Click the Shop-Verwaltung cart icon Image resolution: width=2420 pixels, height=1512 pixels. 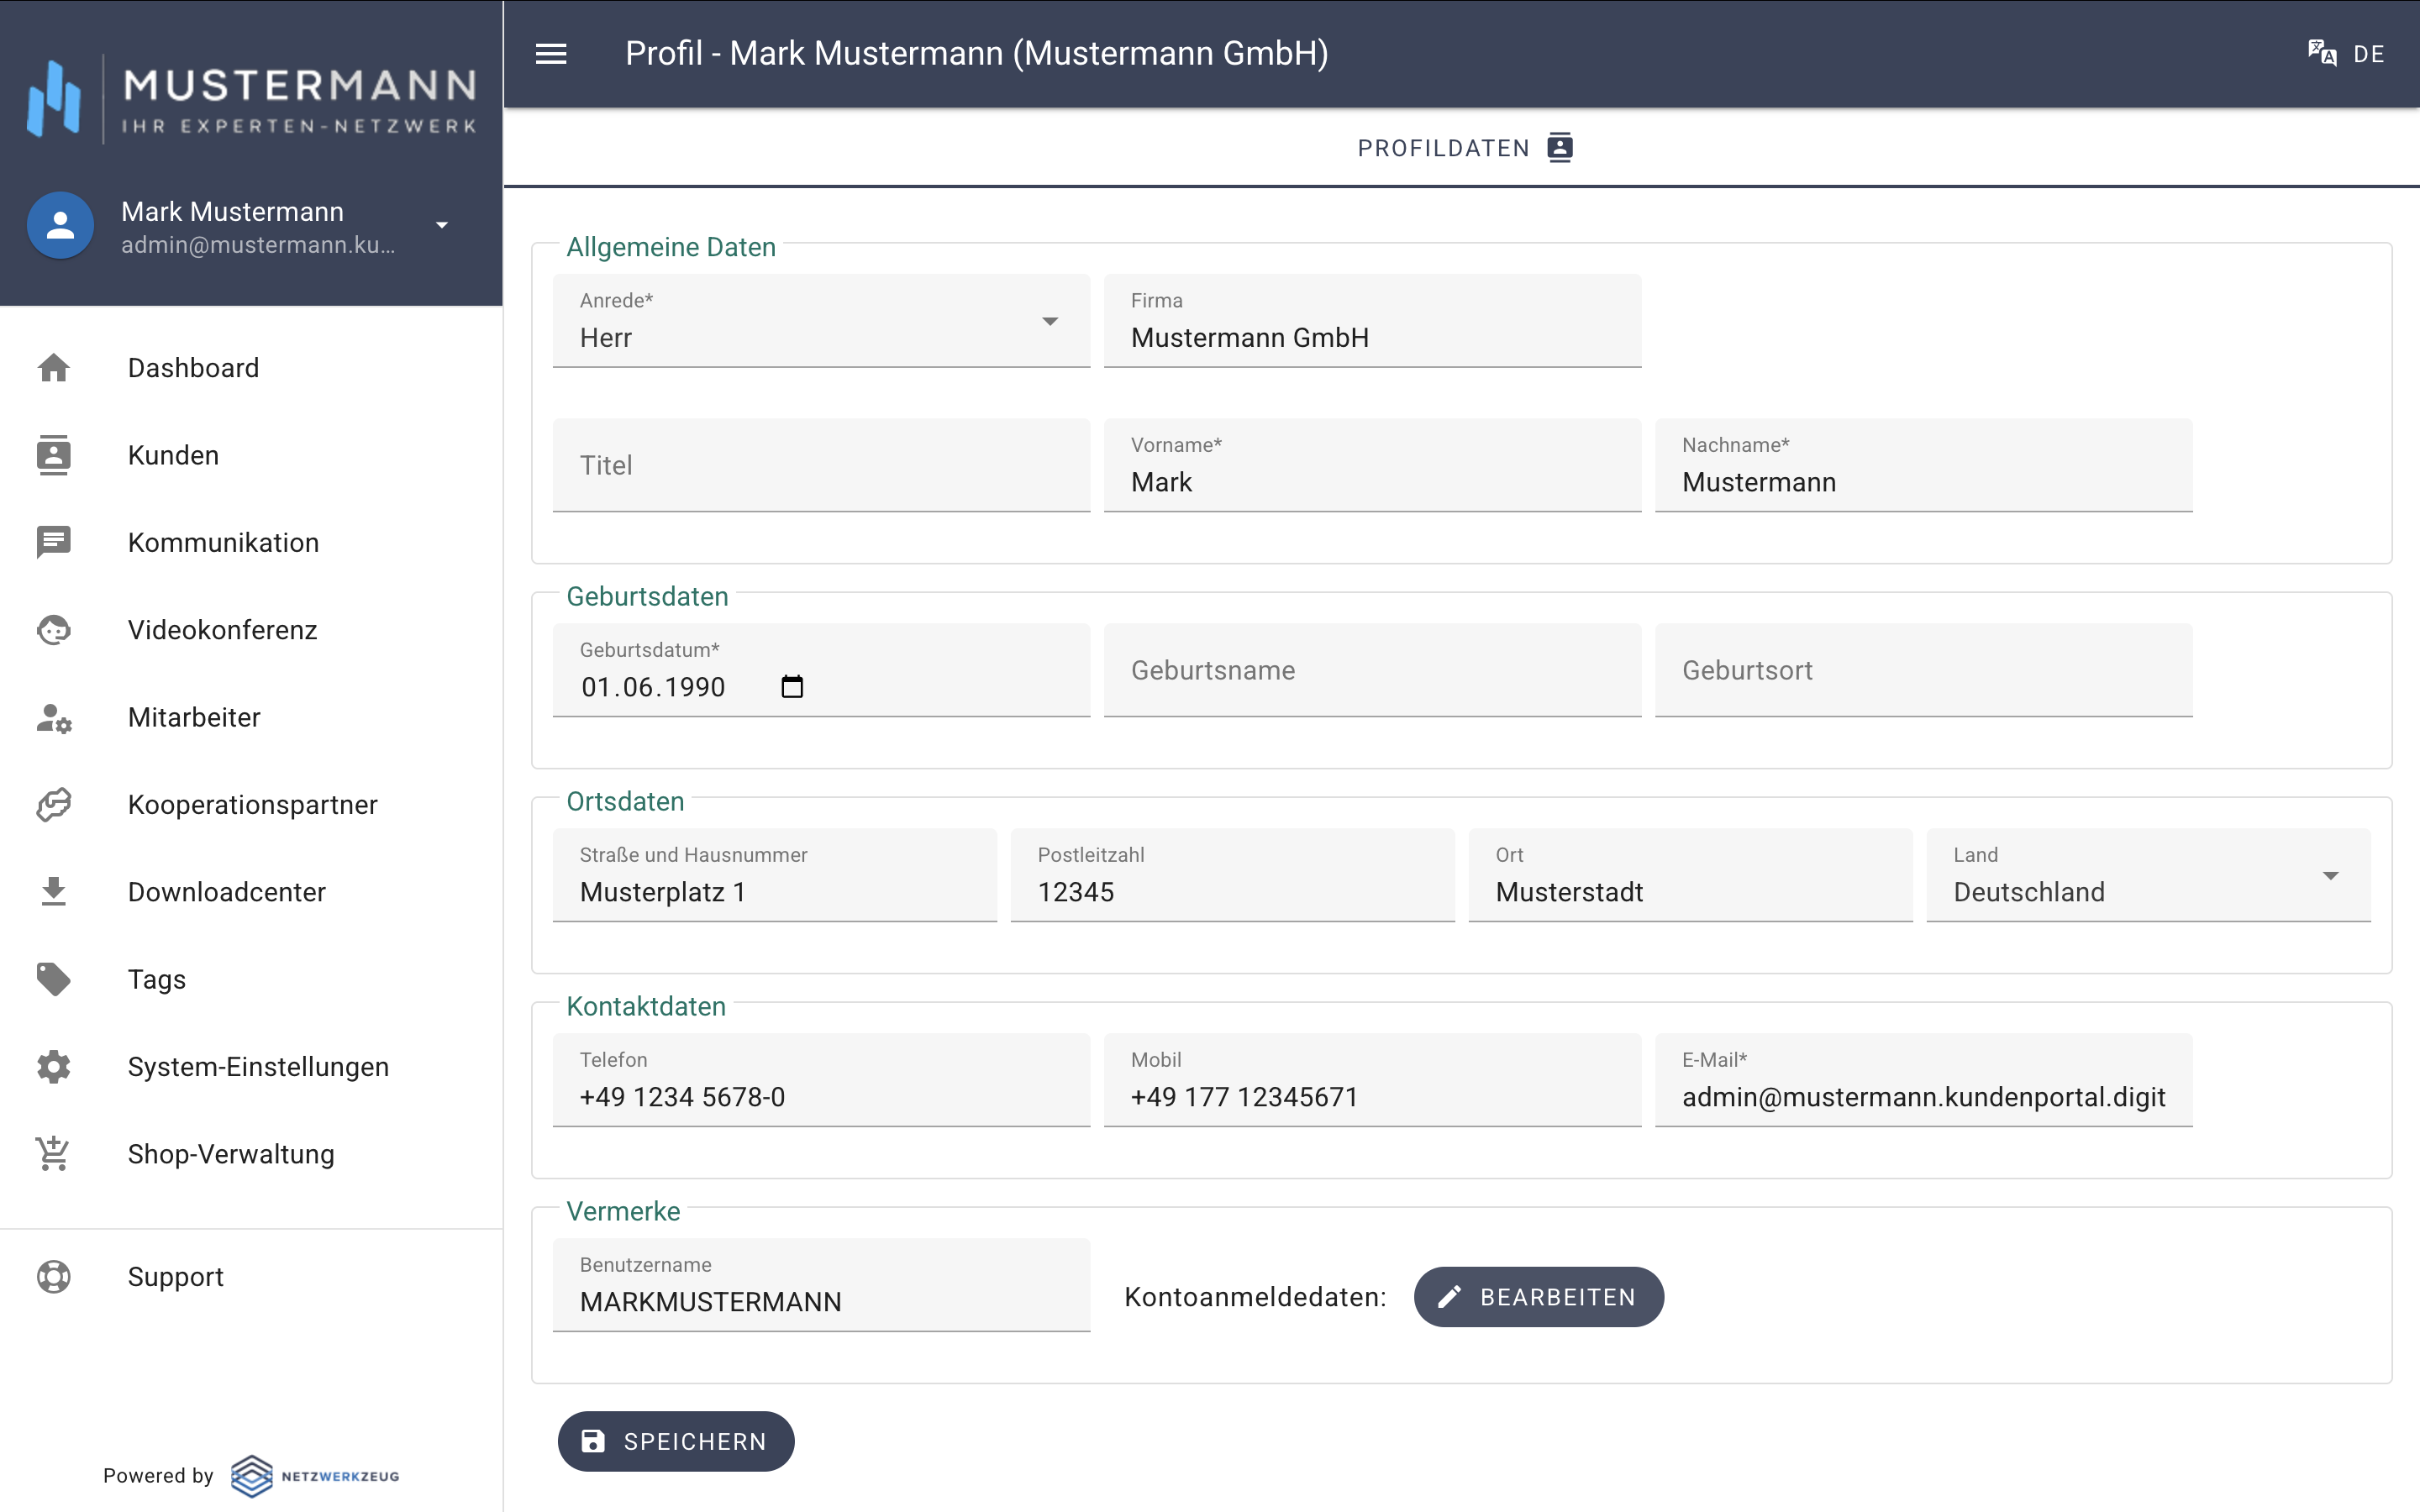(54, 1154)
